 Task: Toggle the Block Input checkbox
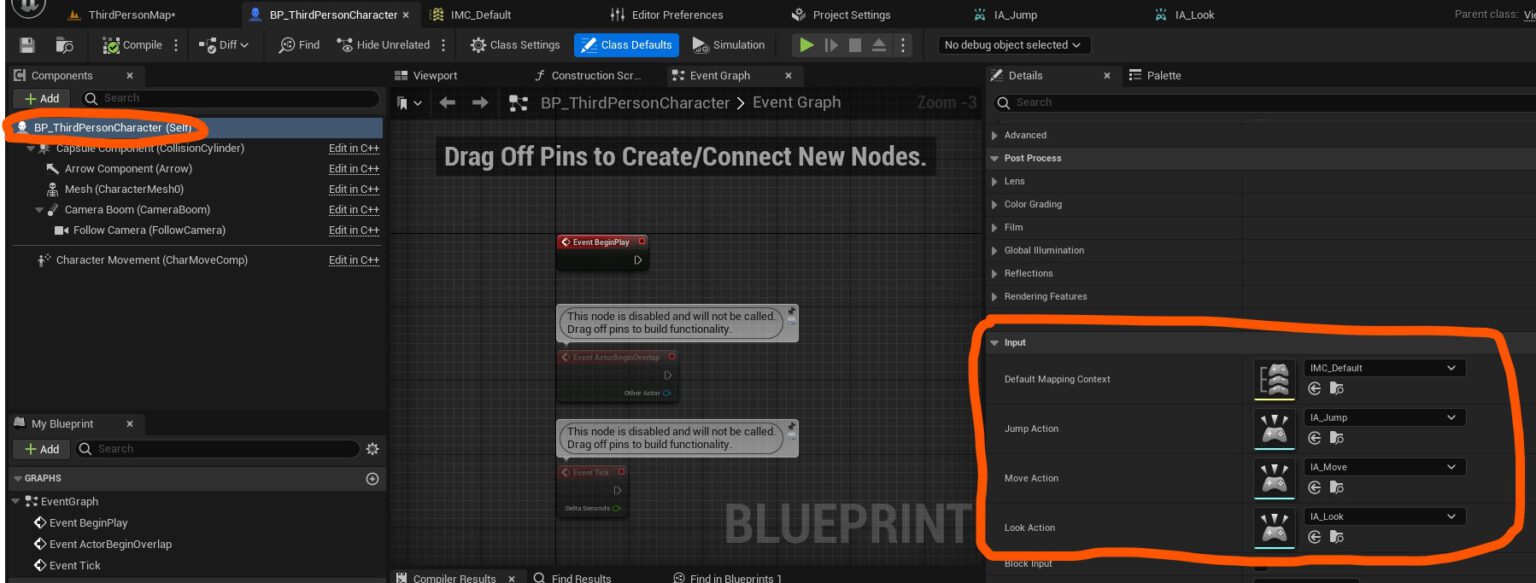[x=1261, y=564]
